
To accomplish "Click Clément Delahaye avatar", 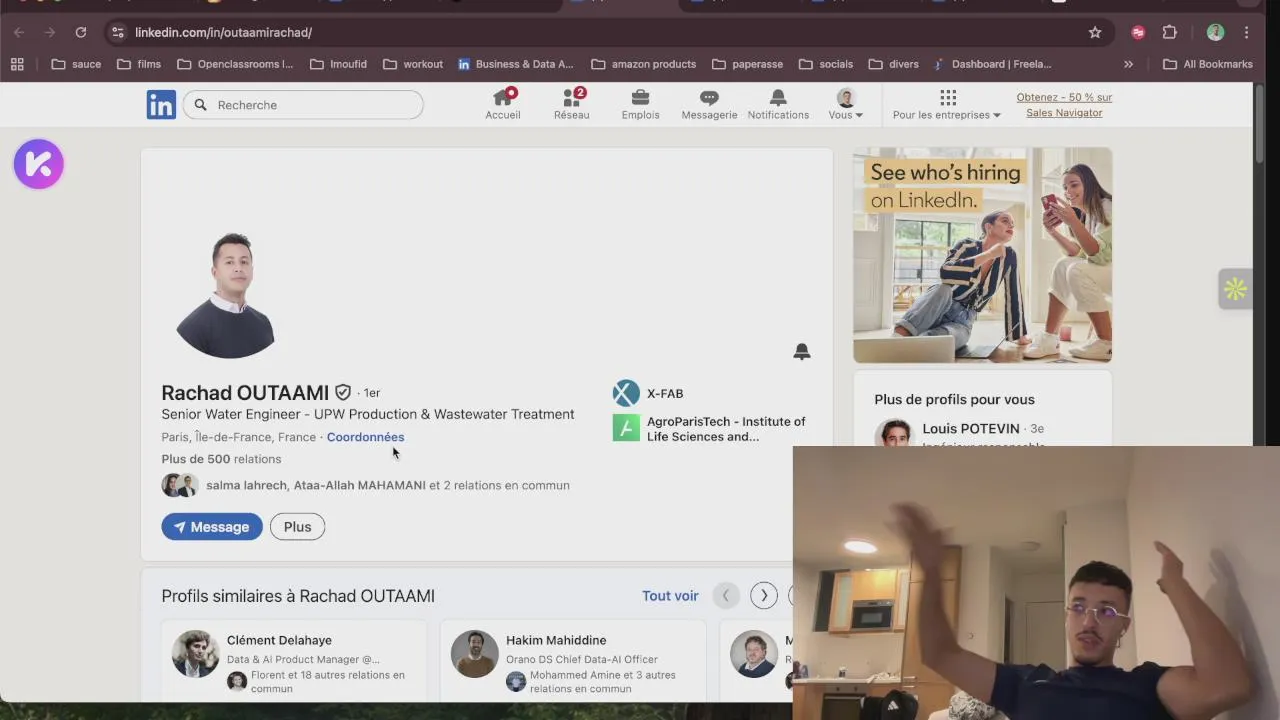I will coord(195,653).
